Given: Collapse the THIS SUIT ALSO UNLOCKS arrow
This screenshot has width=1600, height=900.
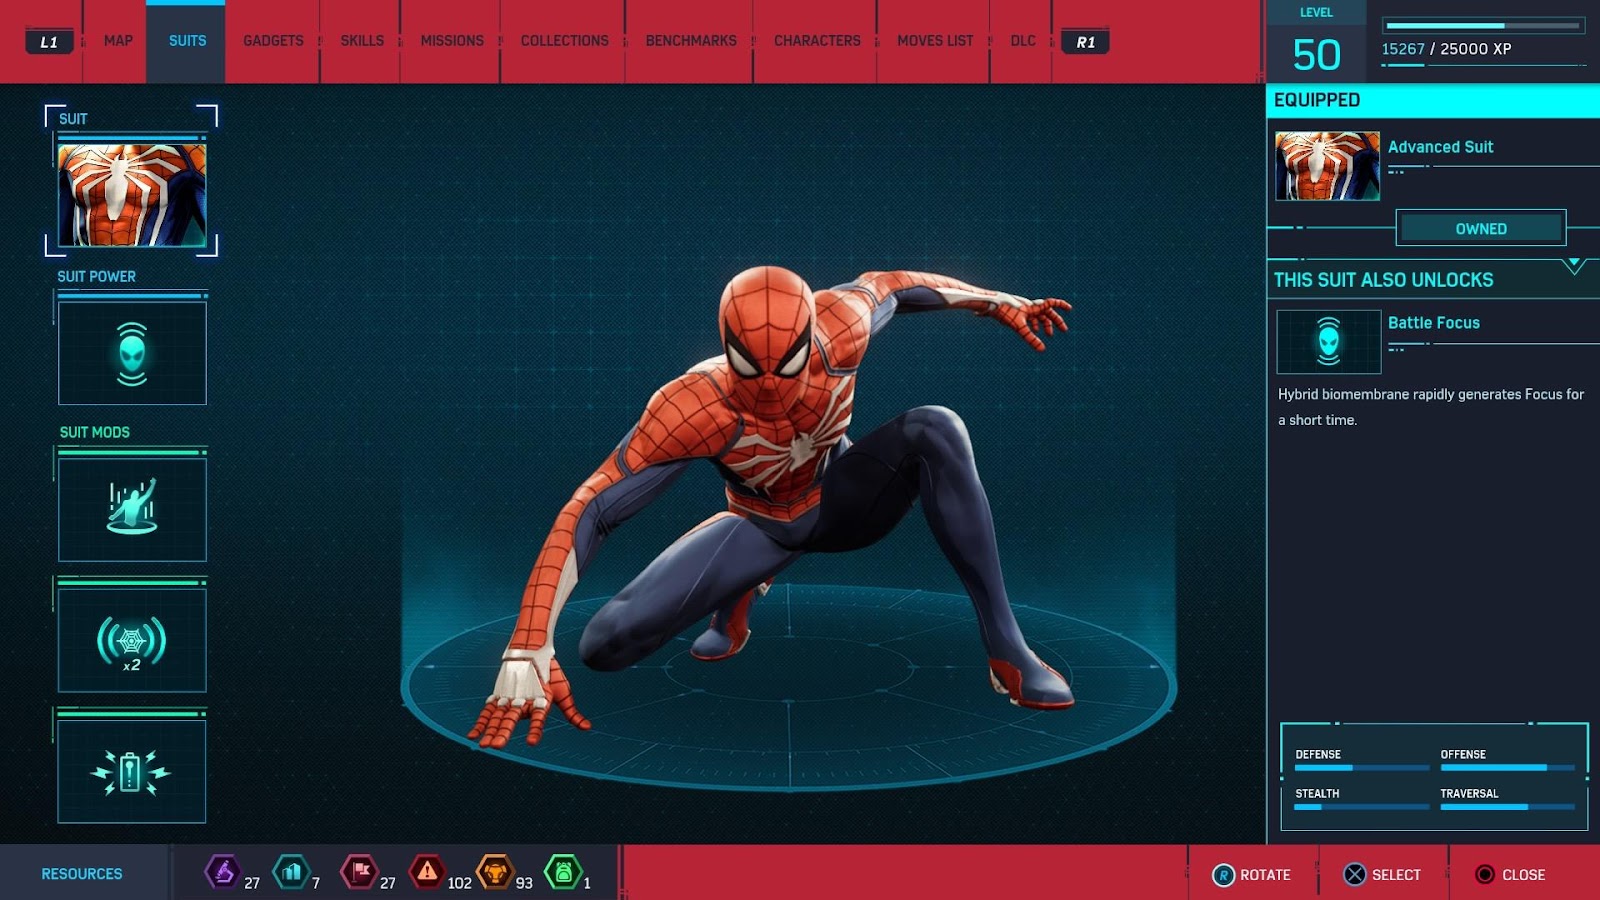Looking at the screenshot, I should tap(1574, 266).
